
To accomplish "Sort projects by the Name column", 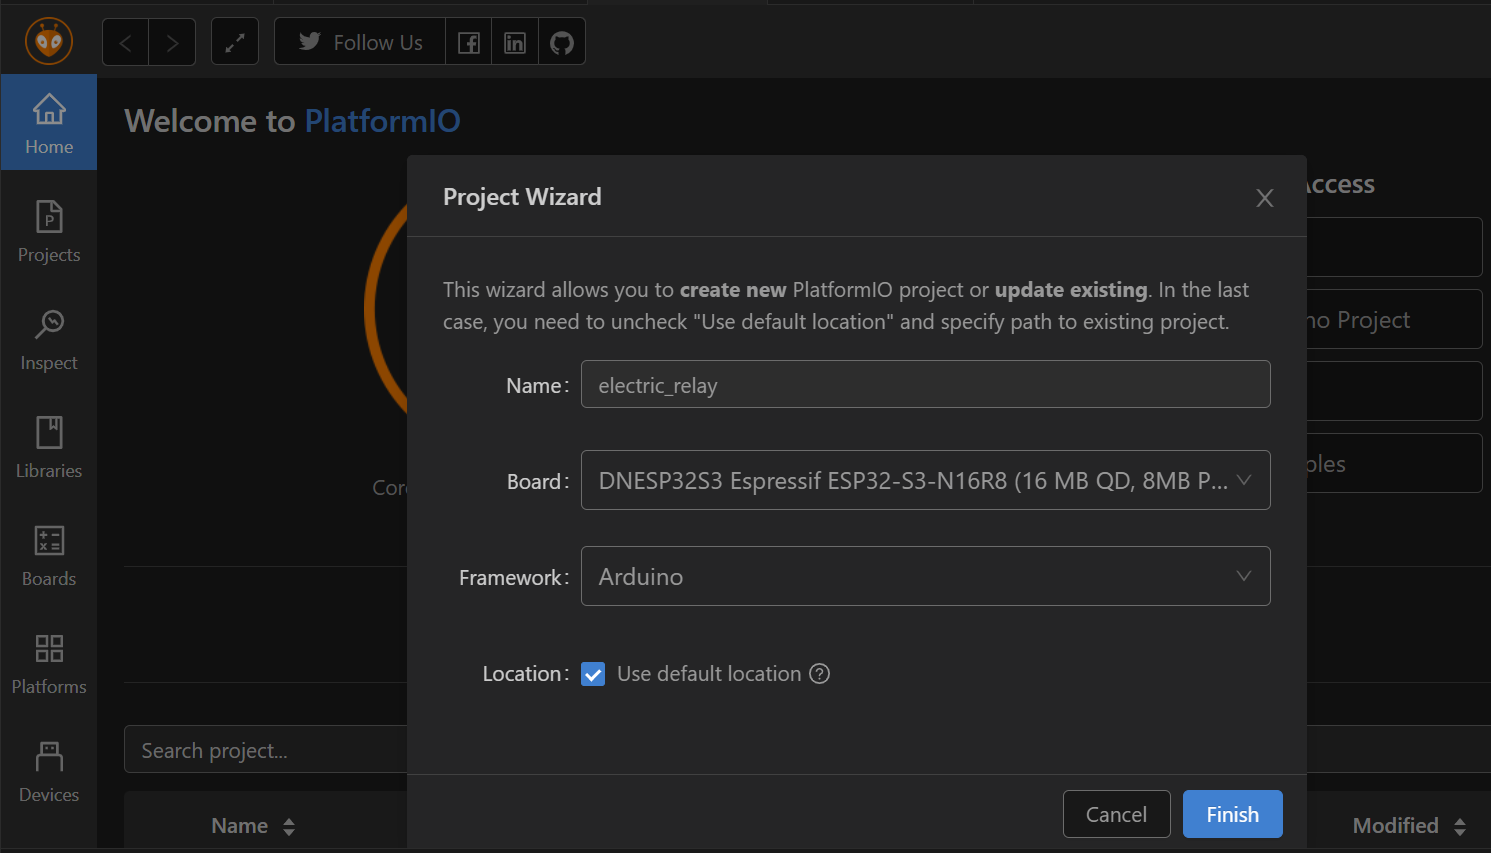I will pos(253,826).
